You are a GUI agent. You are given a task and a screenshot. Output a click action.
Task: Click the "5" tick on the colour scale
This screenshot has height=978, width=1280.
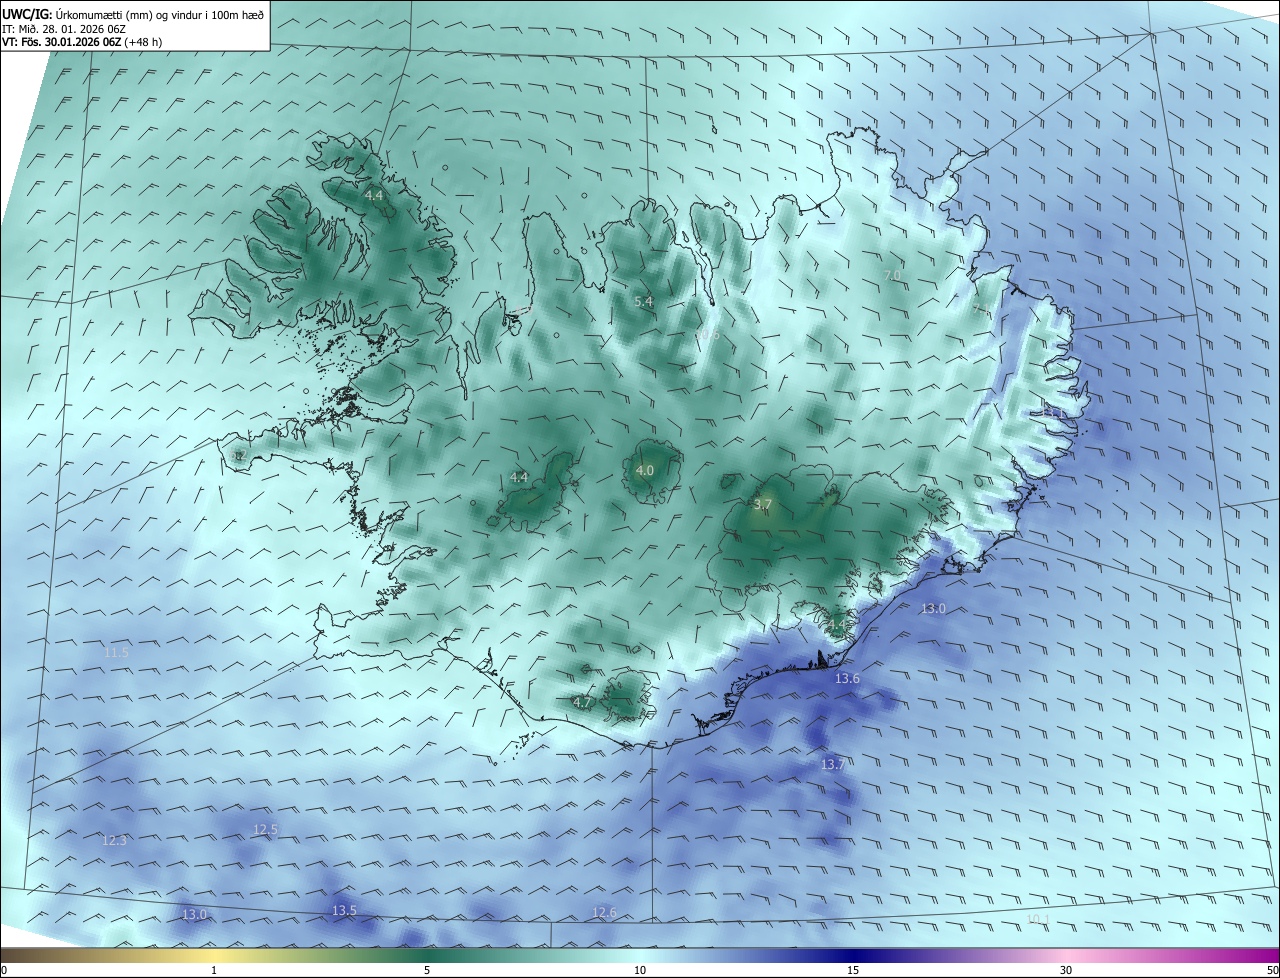pos(427,970)
